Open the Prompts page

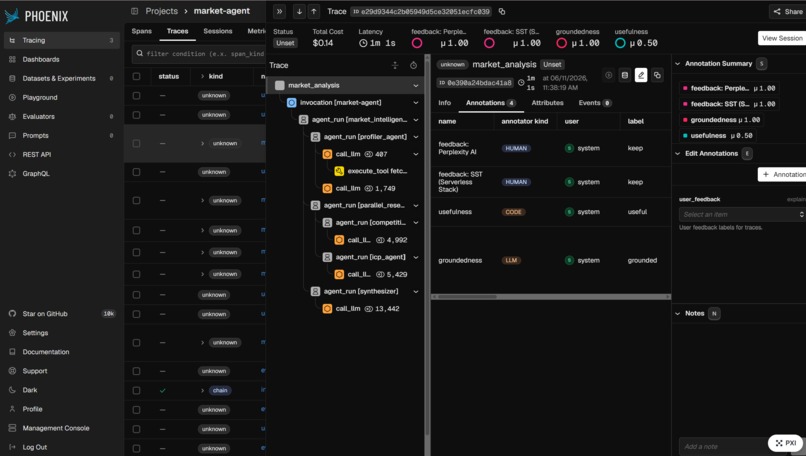tap(62, 135)
